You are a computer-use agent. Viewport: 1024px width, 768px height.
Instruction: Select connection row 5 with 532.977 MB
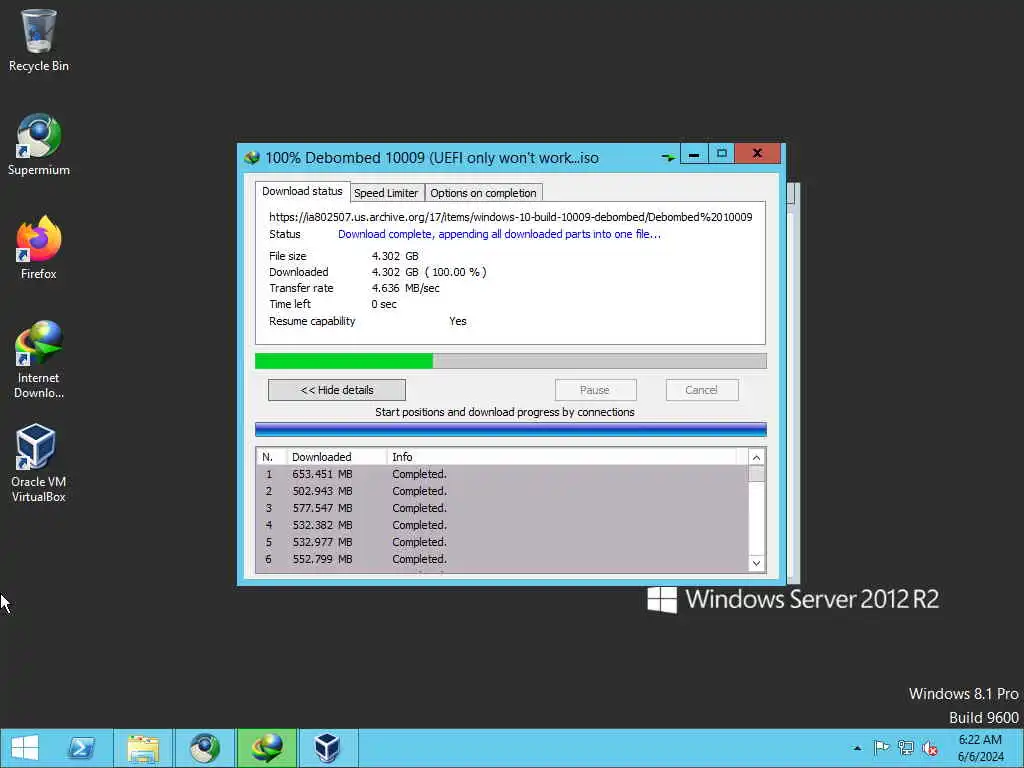[x=502, y=542]
